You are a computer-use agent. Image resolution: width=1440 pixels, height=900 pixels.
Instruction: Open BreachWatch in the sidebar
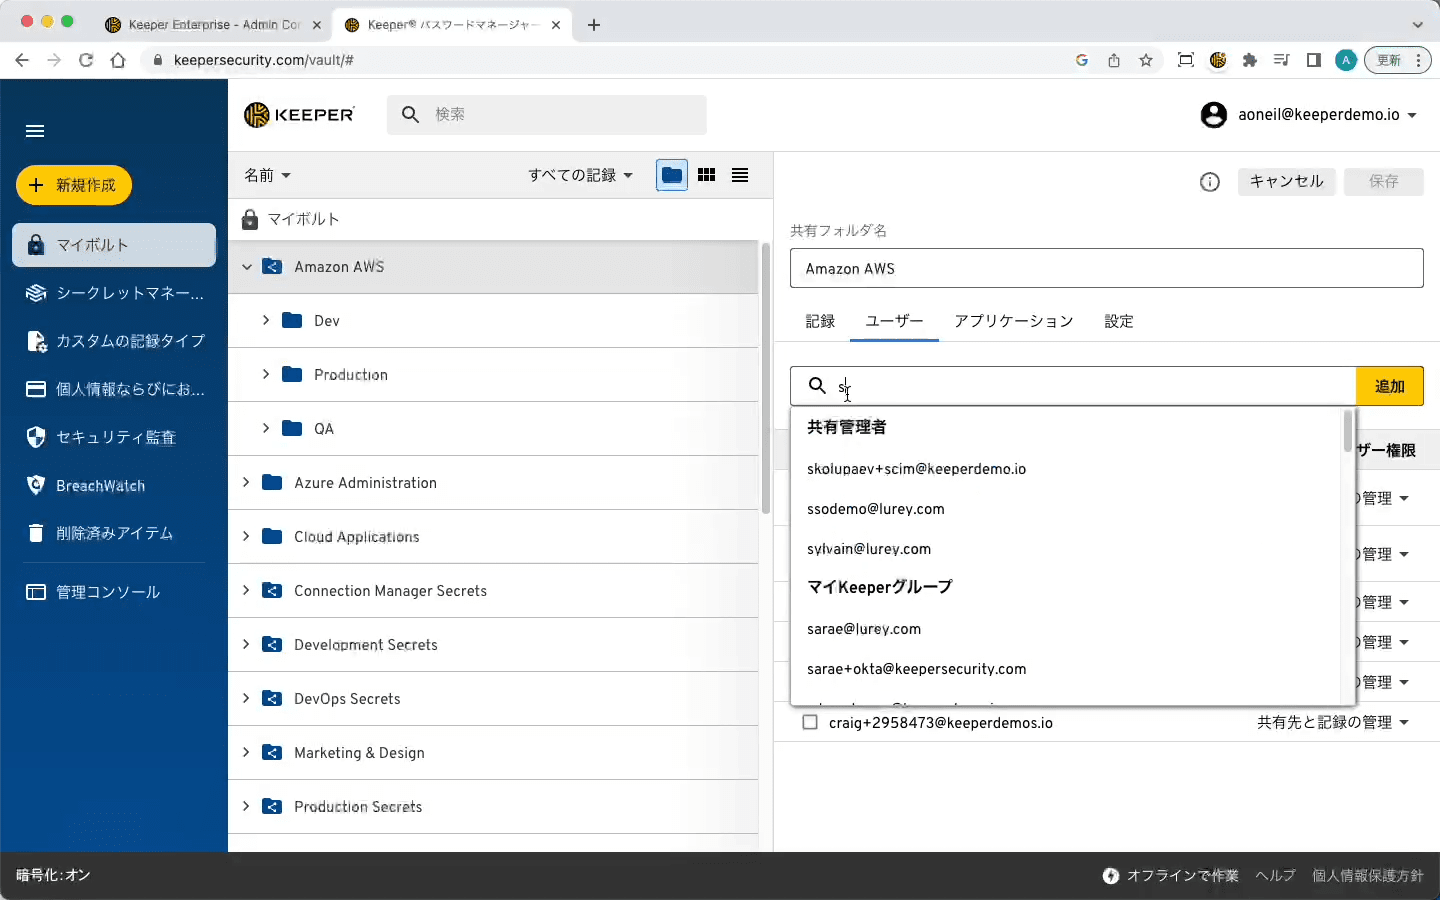100,486
